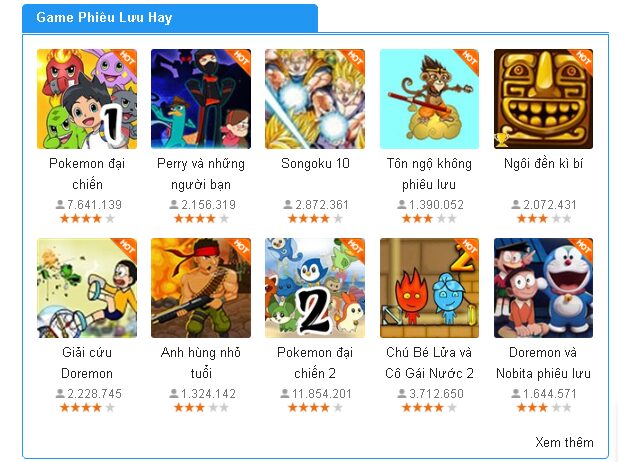Click the star rating under Songoku 10
This screenshot has height=462, width=618.
pos(315,218)
